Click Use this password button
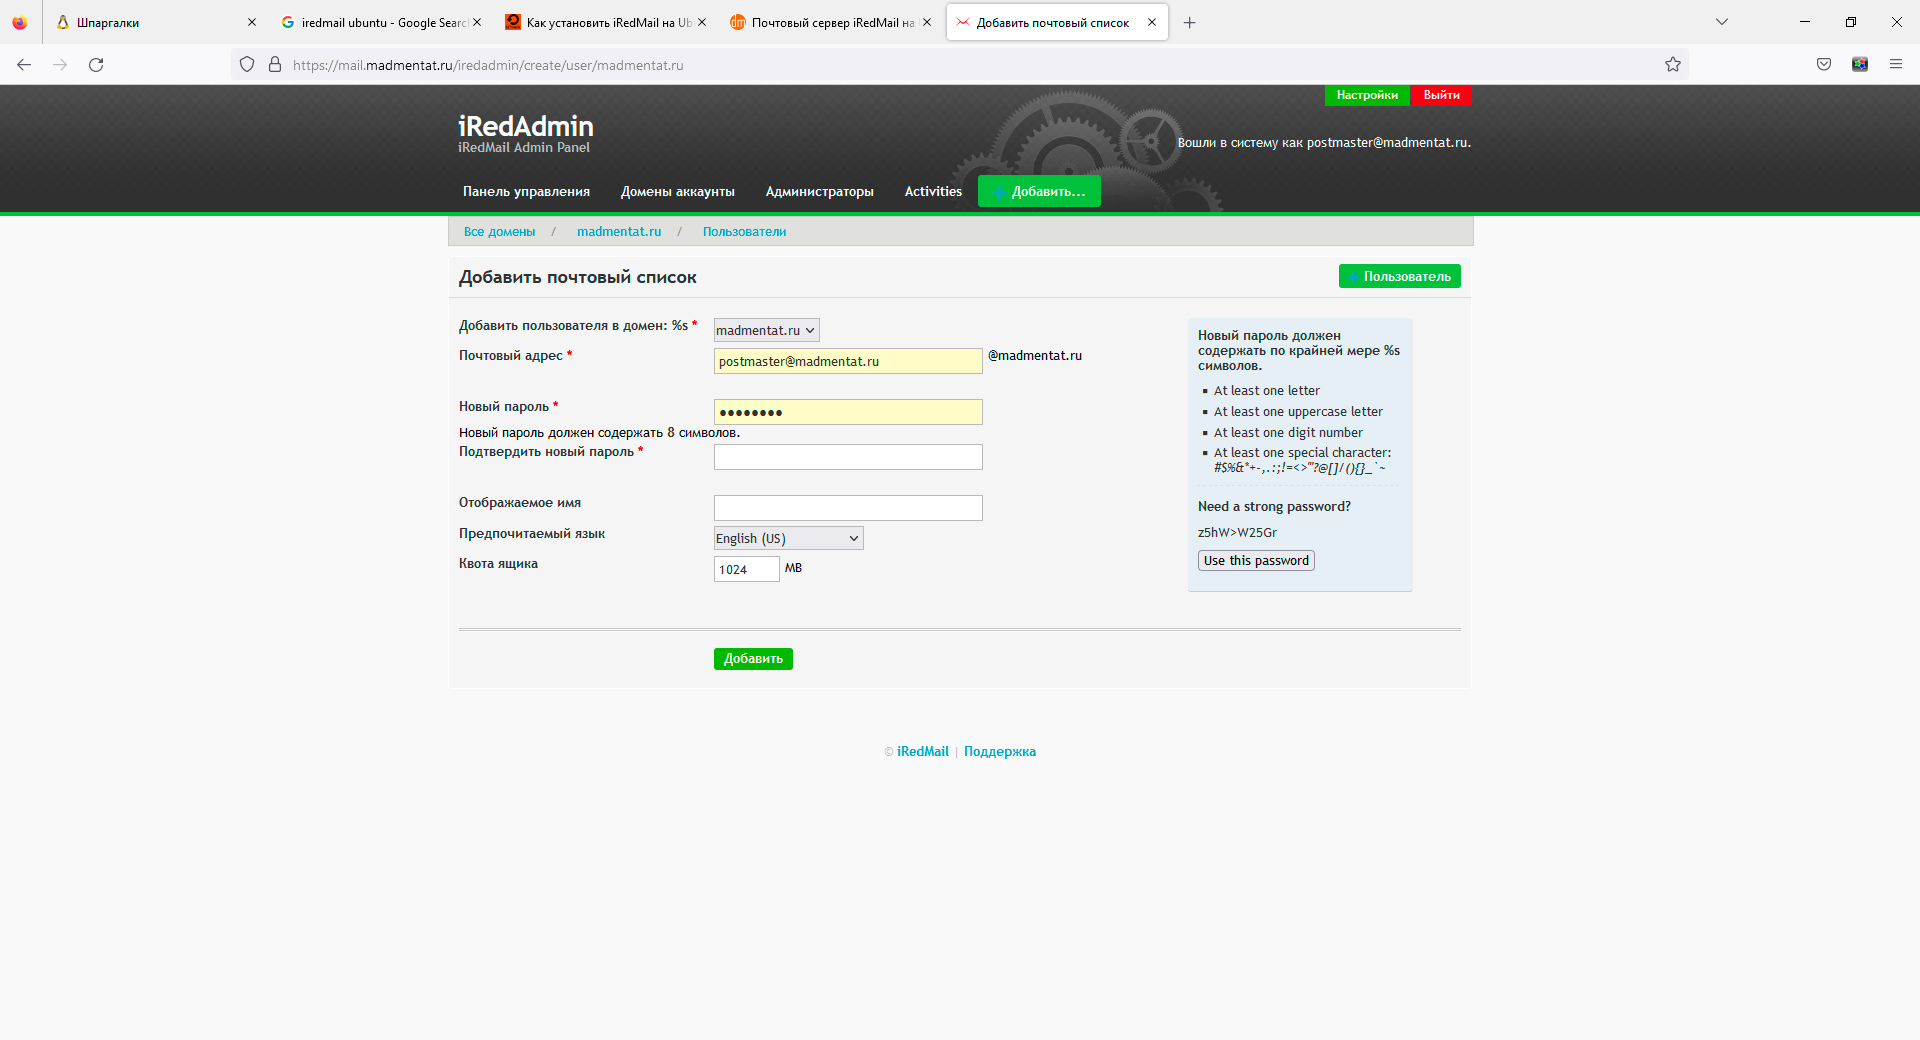The height and width of the screenshot is (1040, 1920). pyautogui.click(x=1256, y=561)
